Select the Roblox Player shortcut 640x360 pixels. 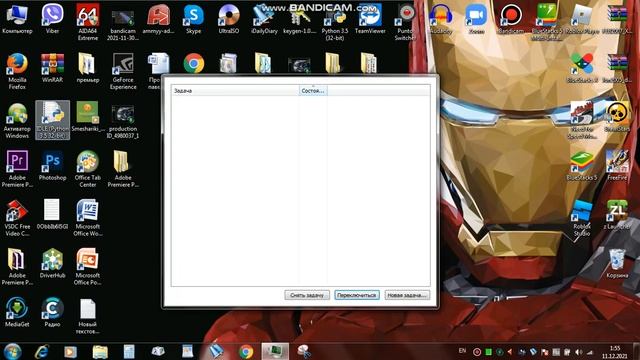[582, 19]
